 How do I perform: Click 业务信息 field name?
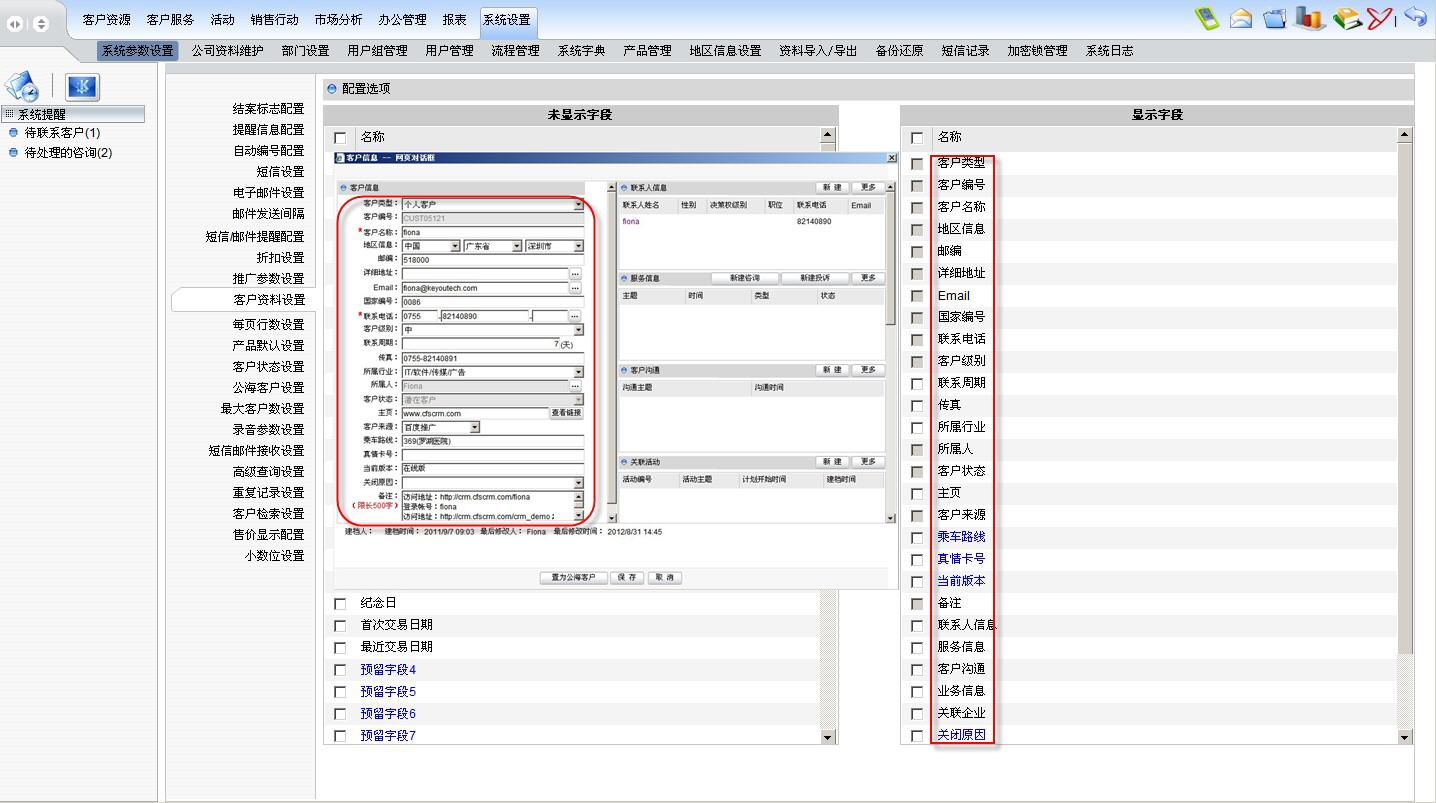tap(961, 691)
